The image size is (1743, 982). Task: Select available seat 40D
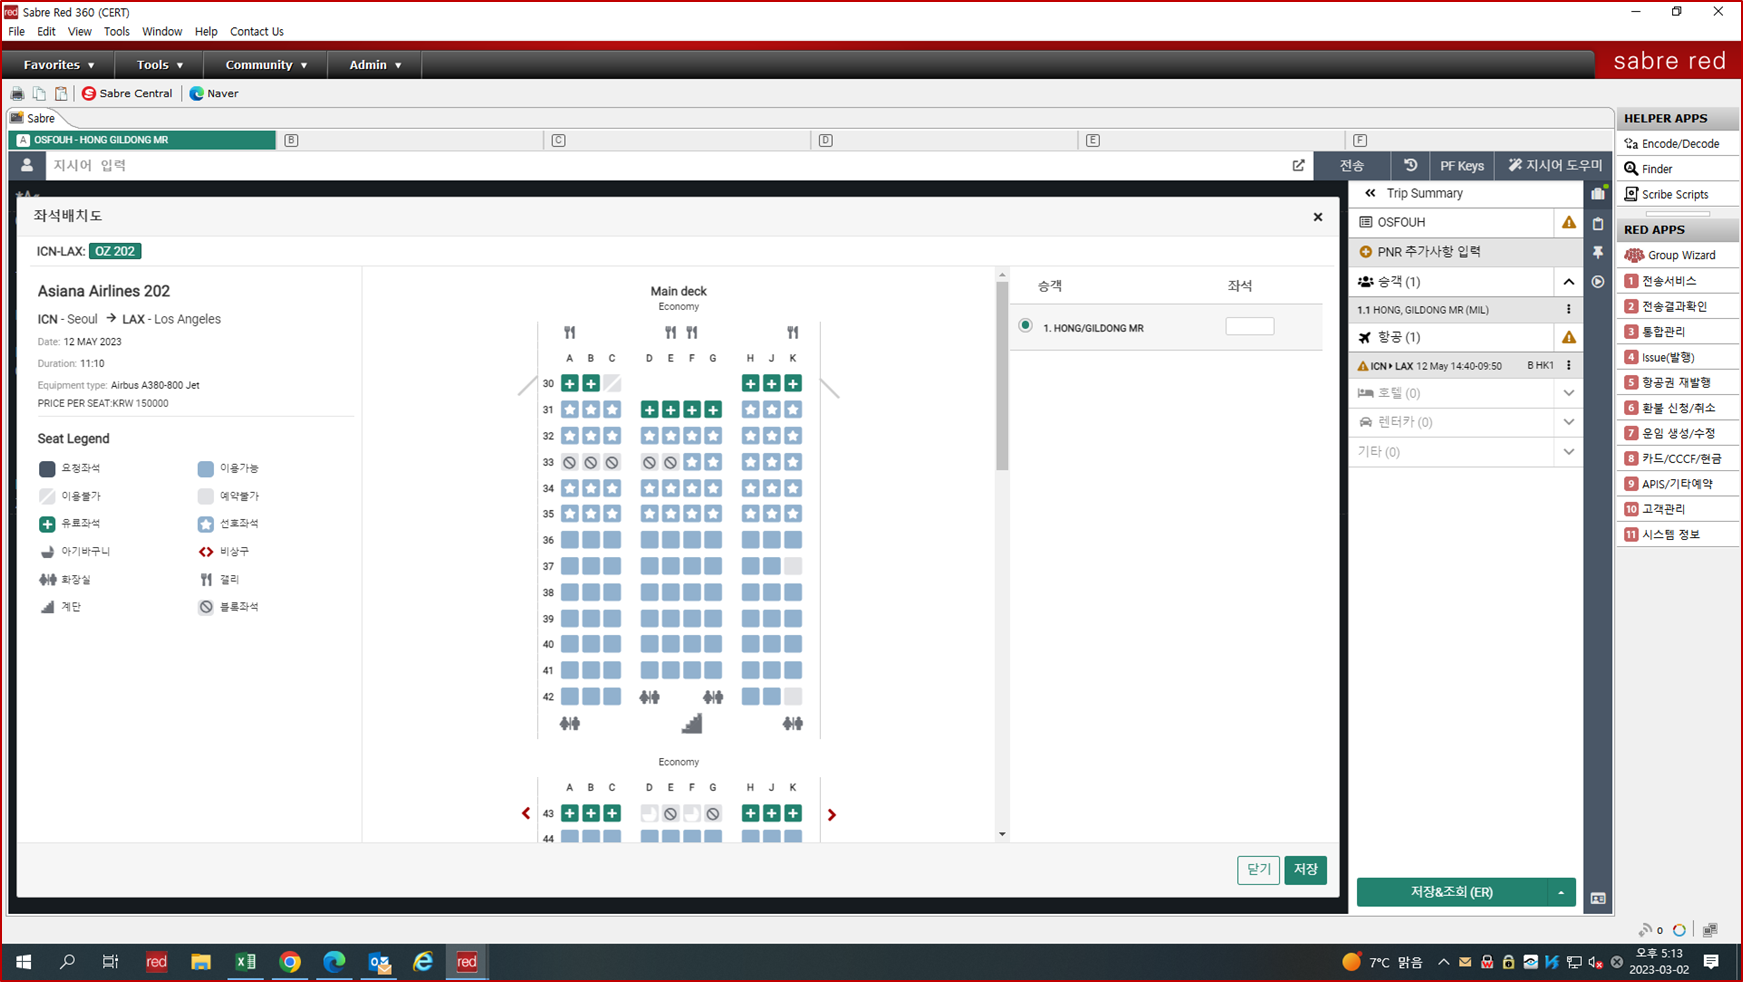pyautogui.click(x=649, y=644)
